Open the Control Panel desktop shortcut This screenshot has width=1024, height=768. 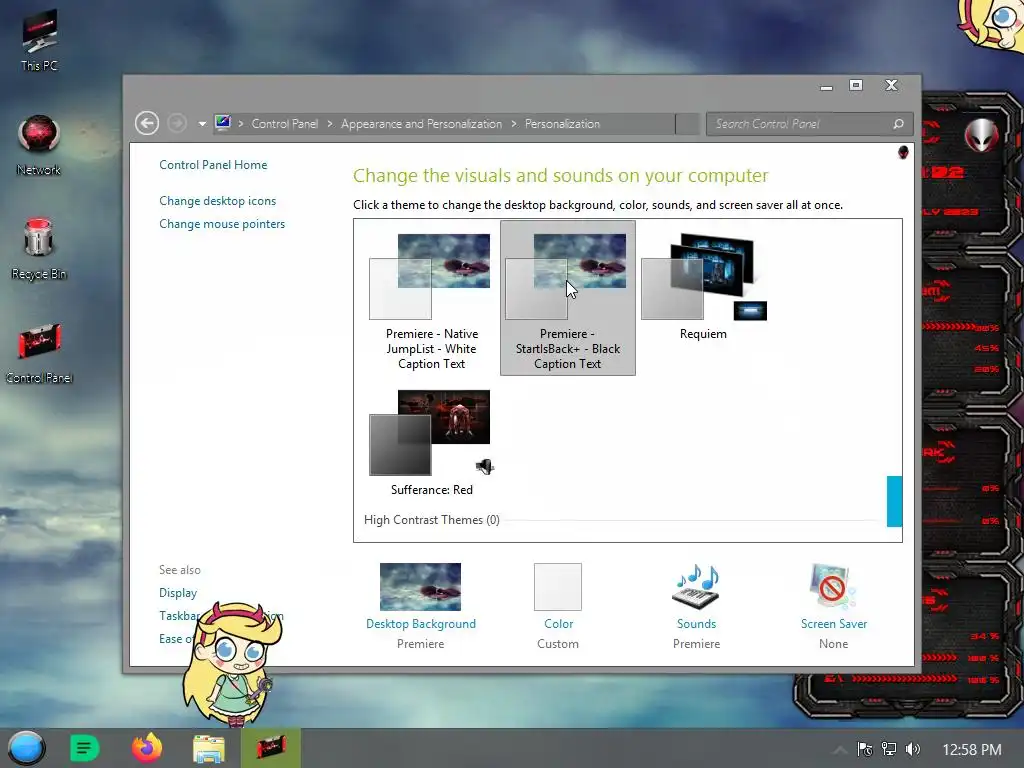(x=39, y=353)
